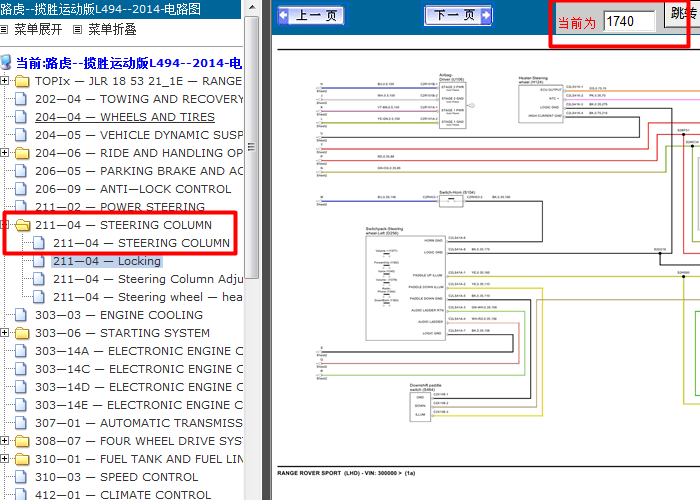Open the 211-04 Steering Column child page
The width and height of the screenshot is (700, 500).
142,243
